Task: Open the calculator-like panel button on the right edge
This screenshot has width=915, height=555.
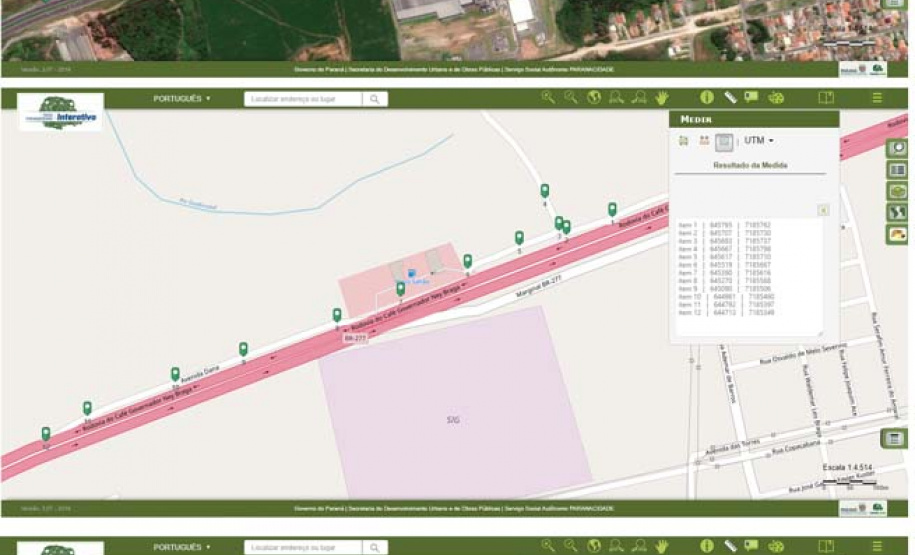Action: (895, 438)
